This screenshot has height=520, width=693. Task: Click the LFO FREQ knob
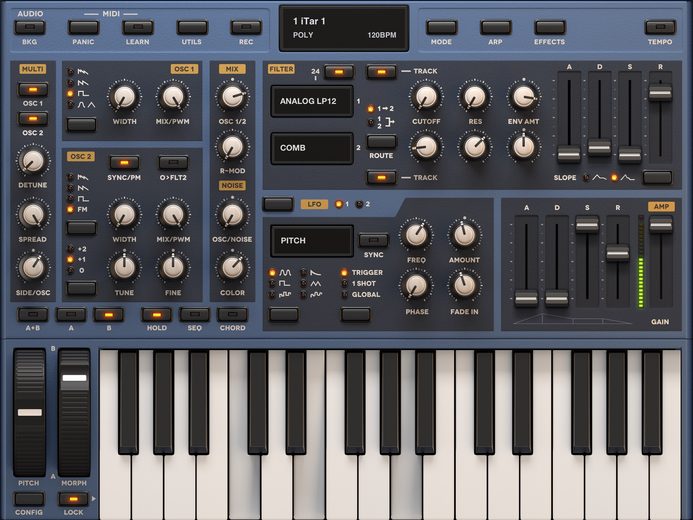416,235
